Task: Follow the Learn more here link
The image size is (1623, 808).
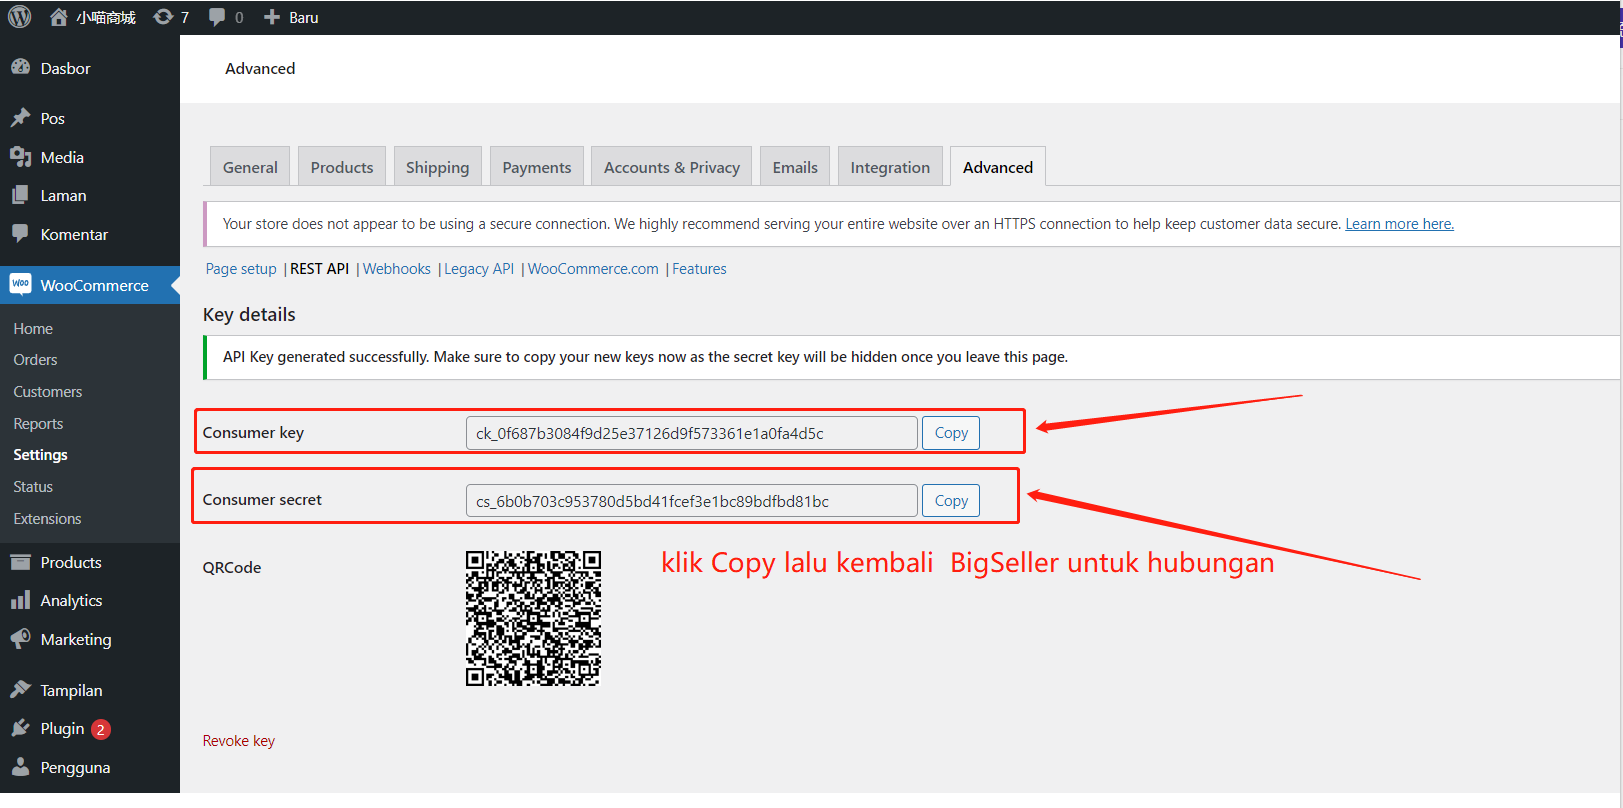Action: click(1399, 224)
